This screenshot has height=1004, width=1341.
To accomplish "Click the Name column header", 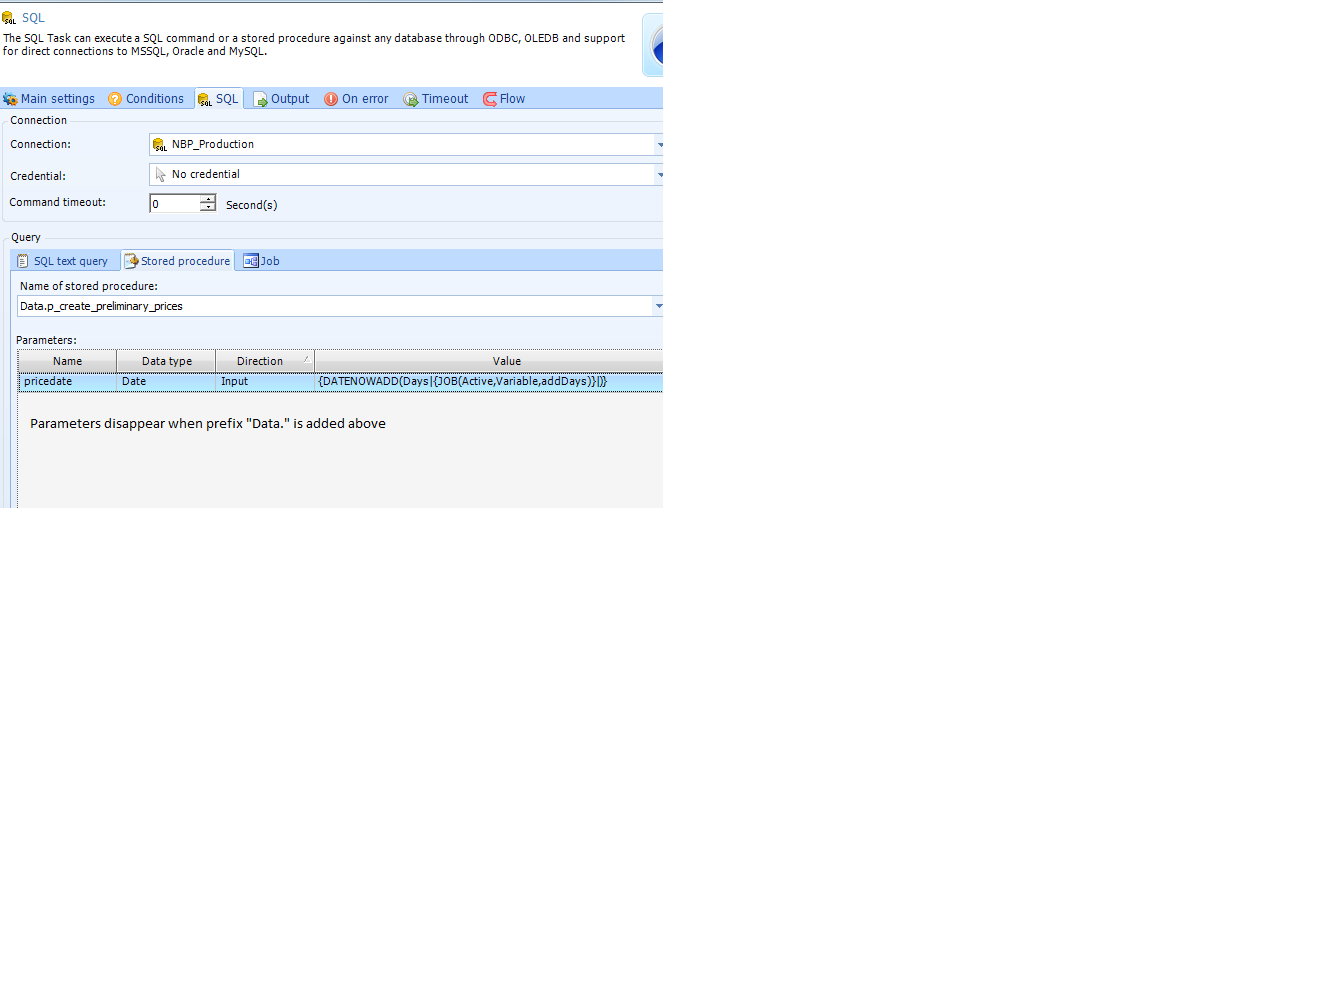I will (67, 361).
